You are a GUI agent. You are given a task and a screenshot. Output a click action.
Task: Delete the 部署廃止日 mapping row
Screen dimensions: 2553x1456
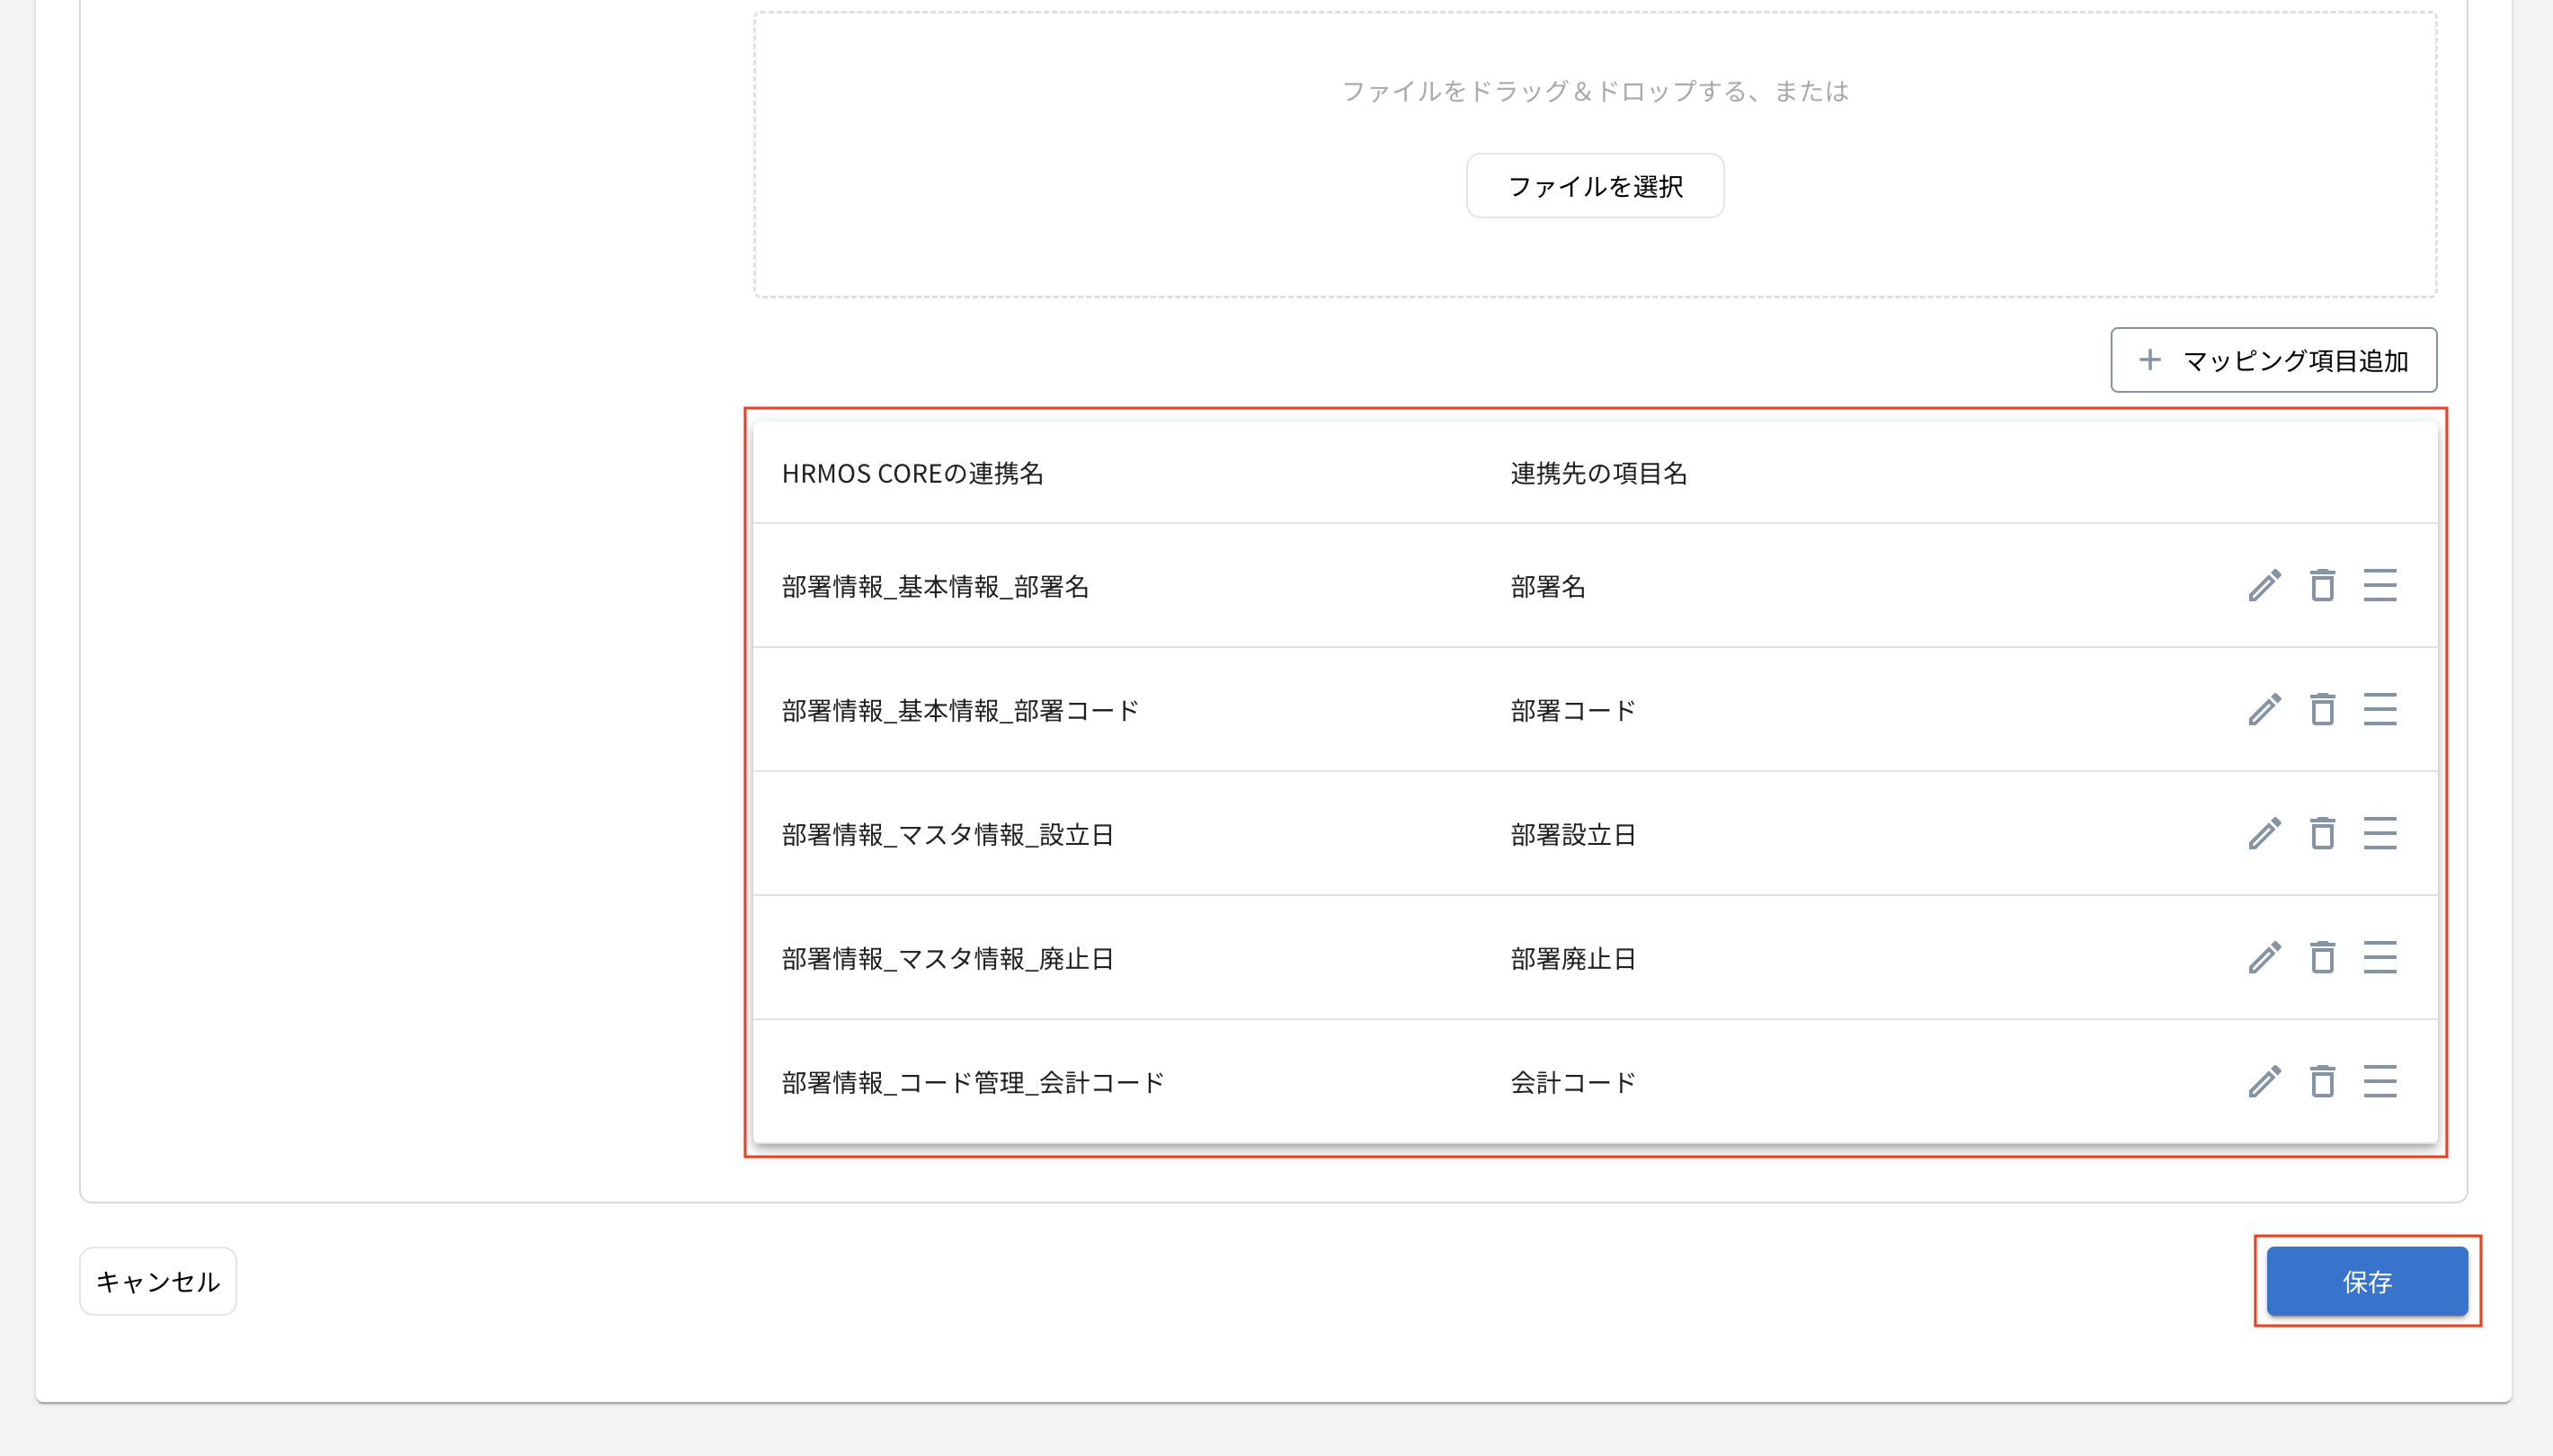click(2322, 957)
